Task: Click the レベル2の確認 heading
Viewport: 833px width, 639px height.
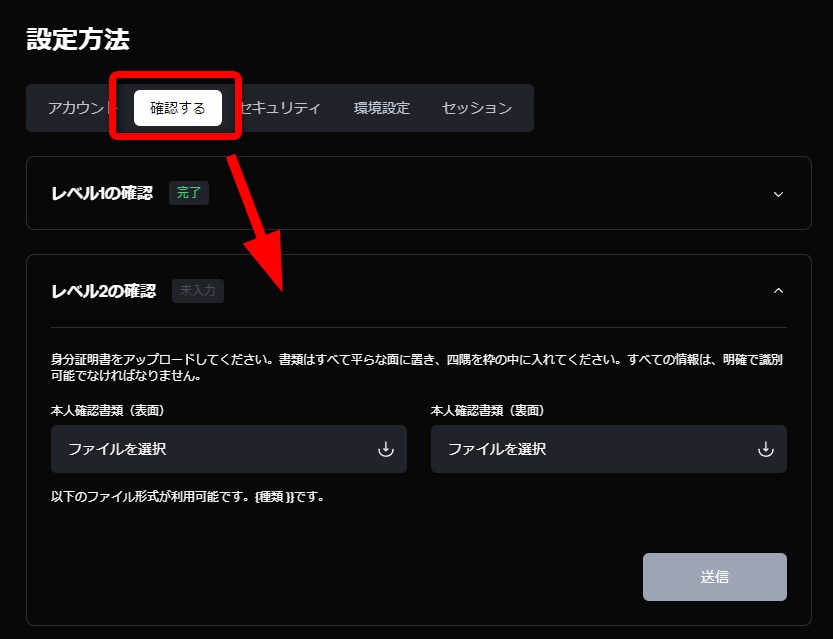Action: (x=104, y=291)
